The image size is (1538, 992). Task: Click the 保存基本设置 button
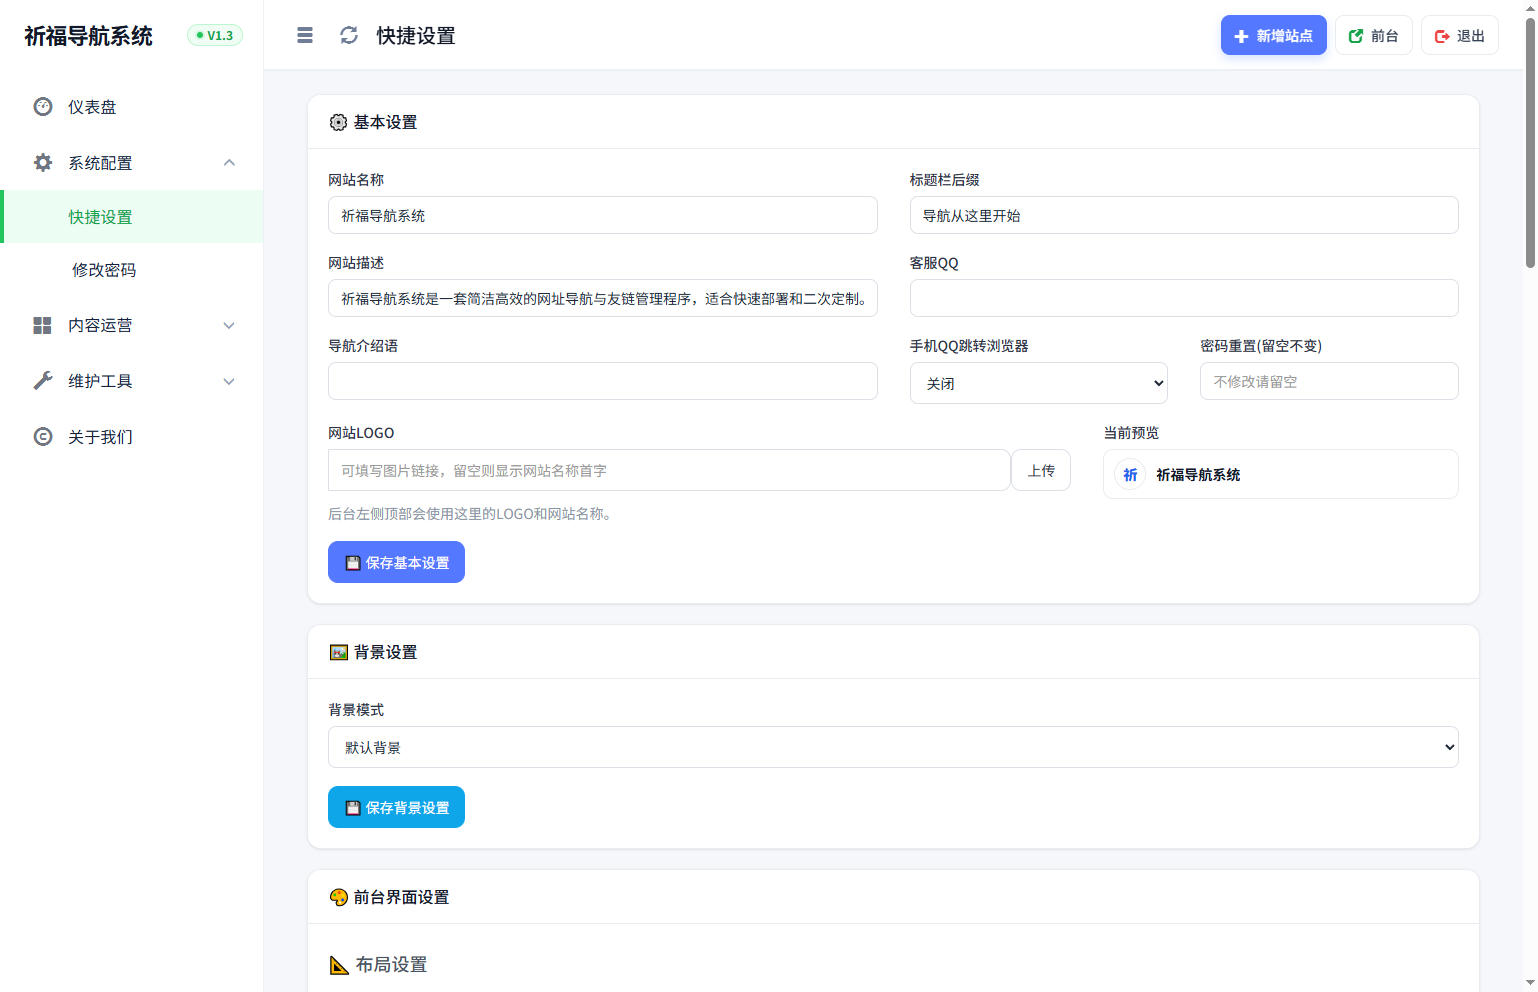point(396,562)
